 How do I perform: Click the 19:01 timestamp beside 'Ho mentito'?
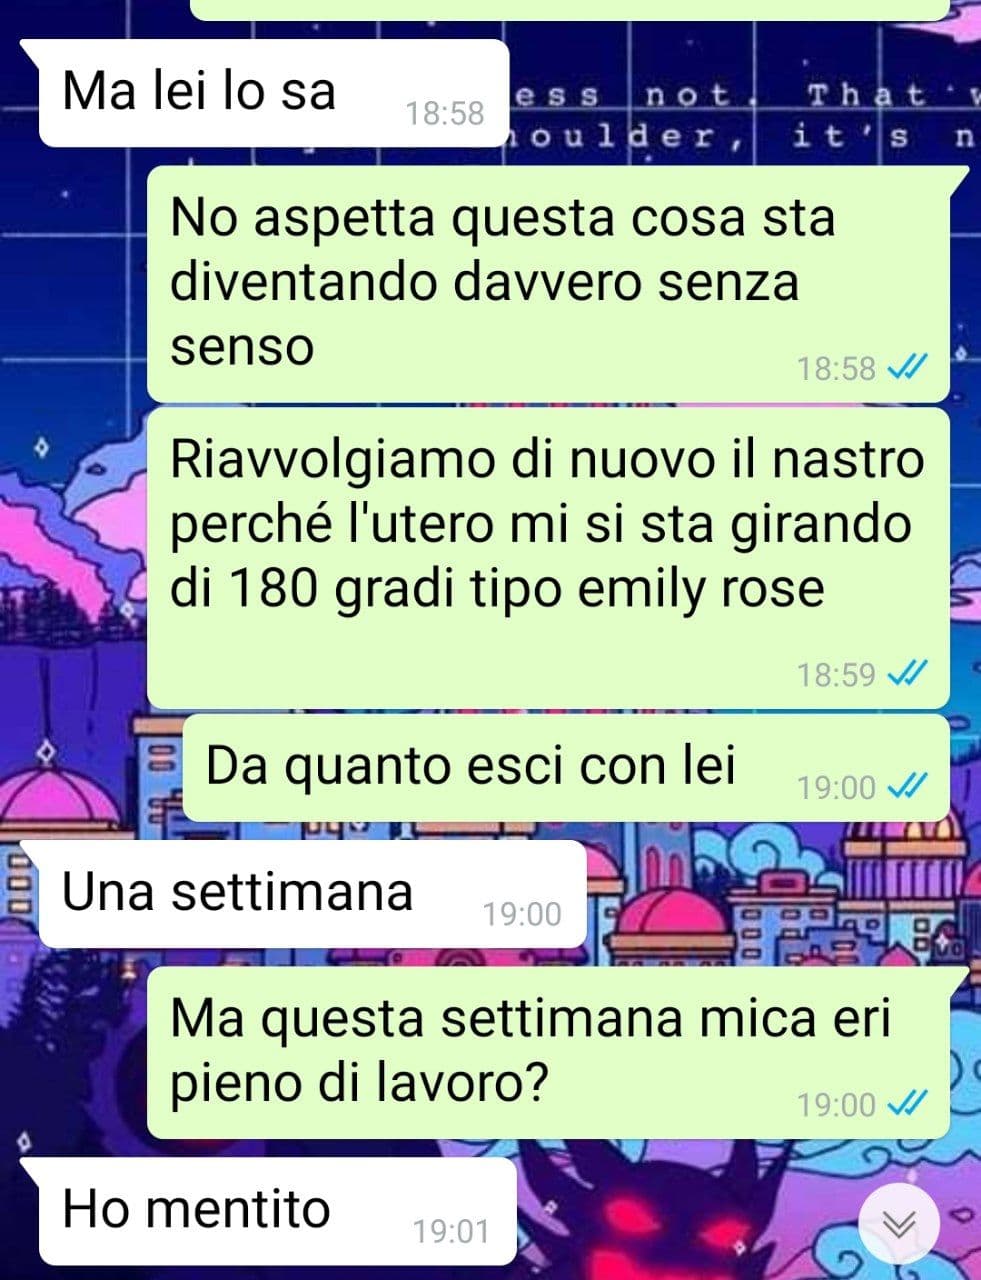click(452, 1231)
